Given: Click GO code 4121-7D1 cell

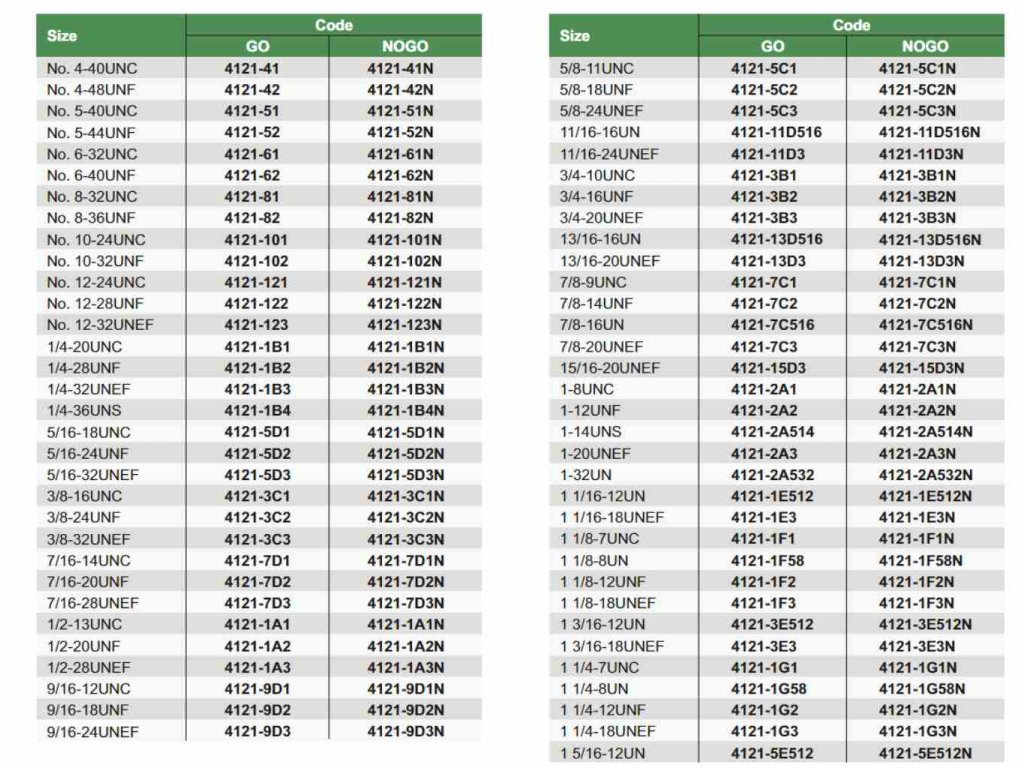Looking at the screenshot, I should [x=257, y=560].
